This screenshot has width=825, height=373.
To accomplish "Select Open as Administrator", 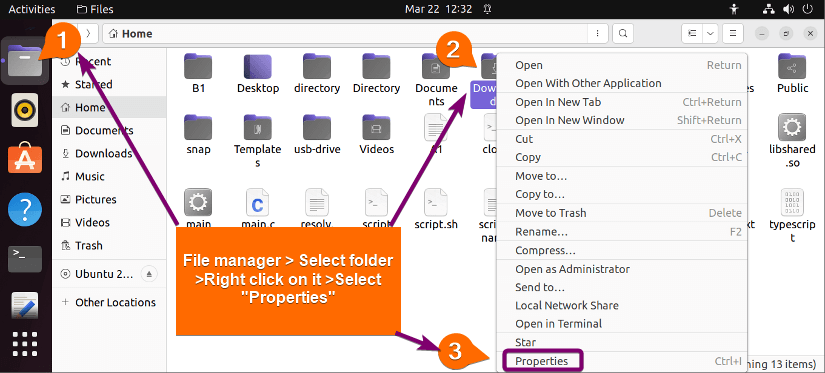I will pos(621,269).
